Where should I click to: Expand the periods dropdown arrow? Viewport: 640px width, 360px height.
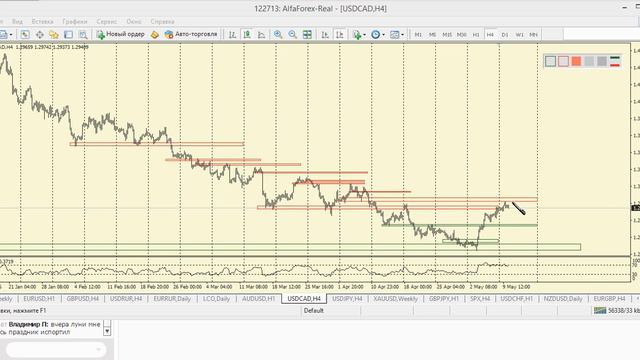click(383, 35)
